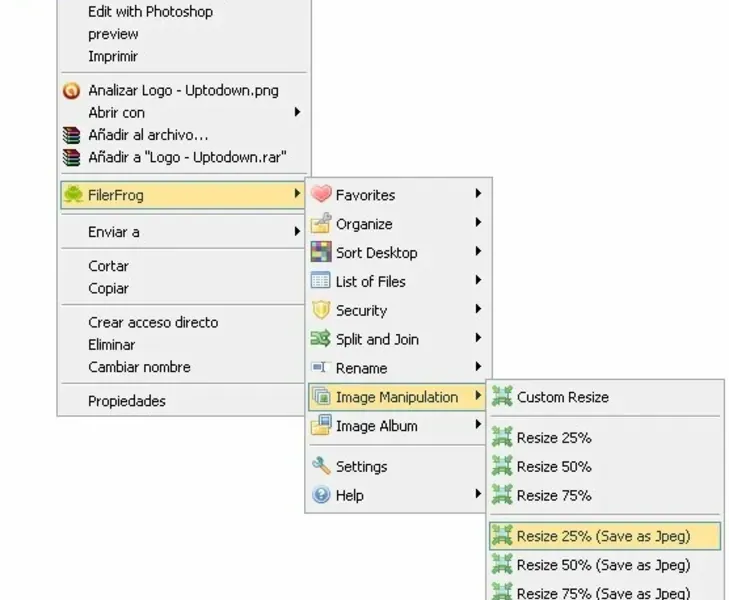729x600 pixels.
Task: Select Resize 50% option
Action: tap(554, 466)
